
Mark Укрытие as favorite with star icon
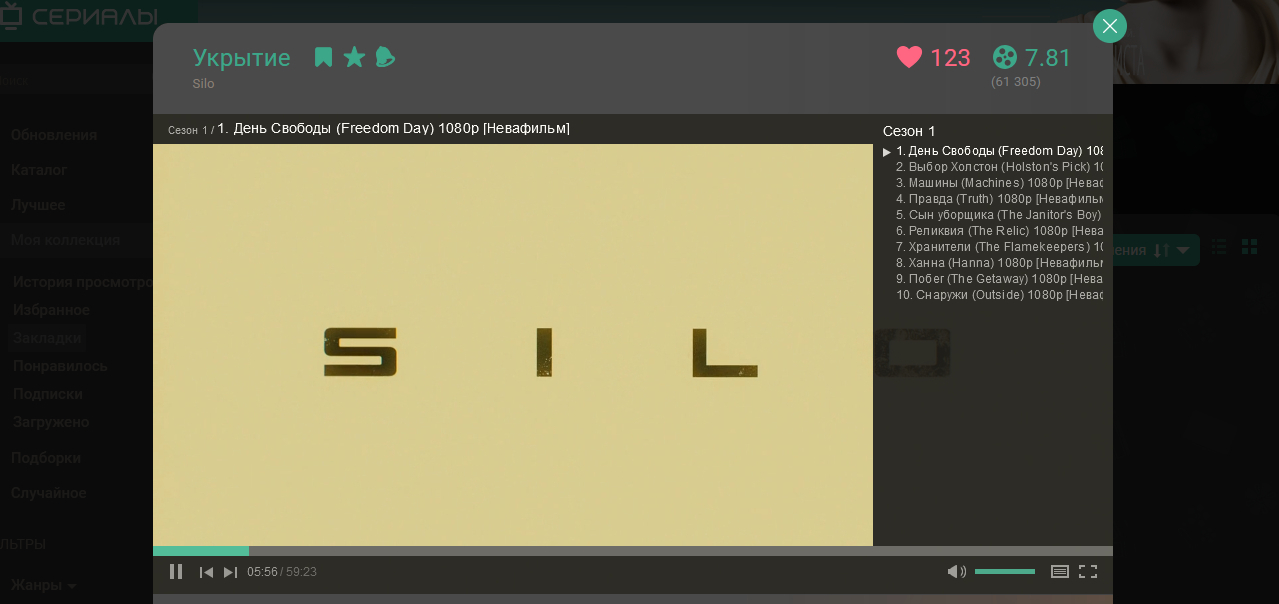[x=354, y=57]
